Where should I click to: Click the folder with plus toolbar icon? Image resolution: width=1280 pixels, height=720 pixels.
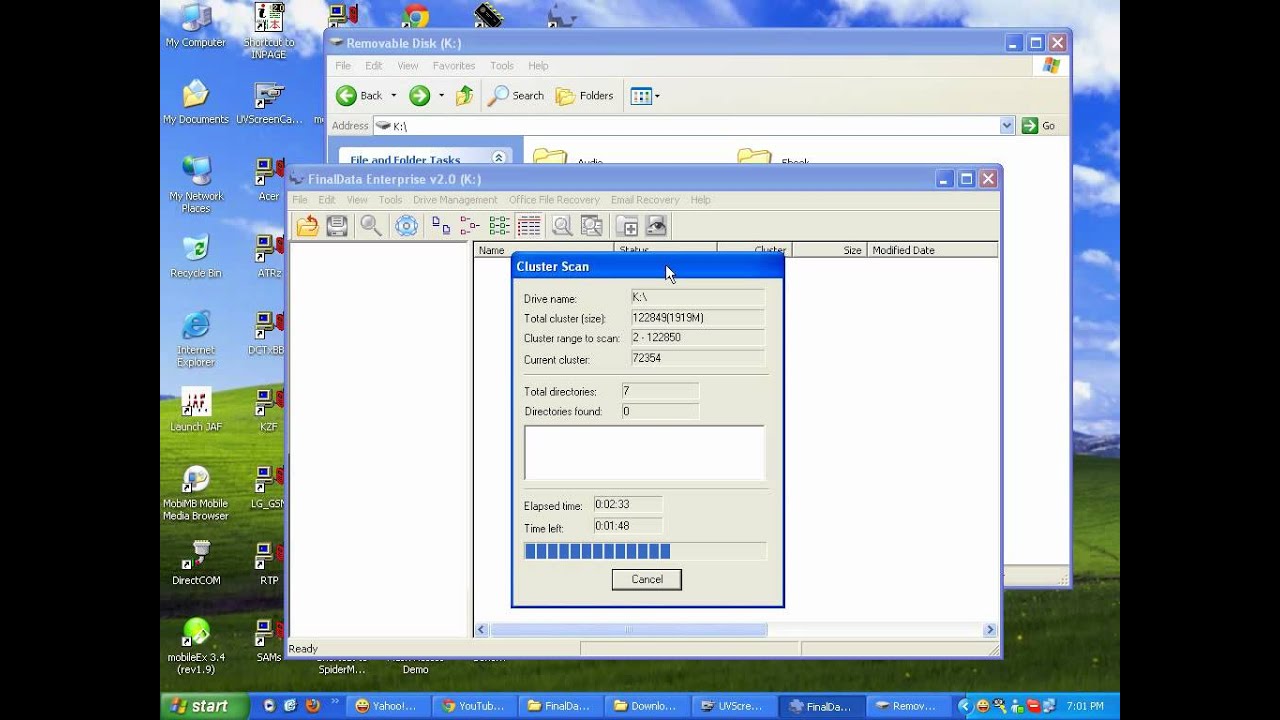tap(627, 226)
